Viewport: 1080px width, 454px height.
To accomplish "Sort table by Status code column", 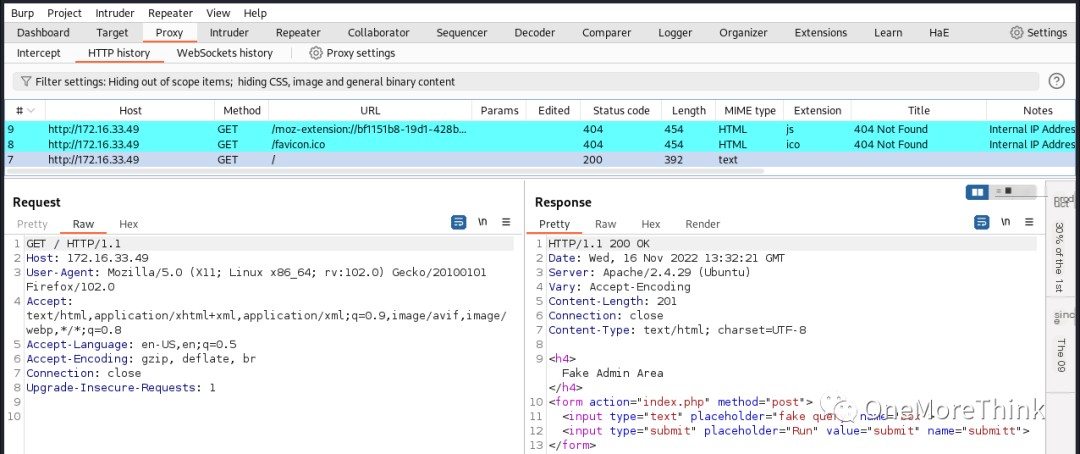I will coord(621,110).
